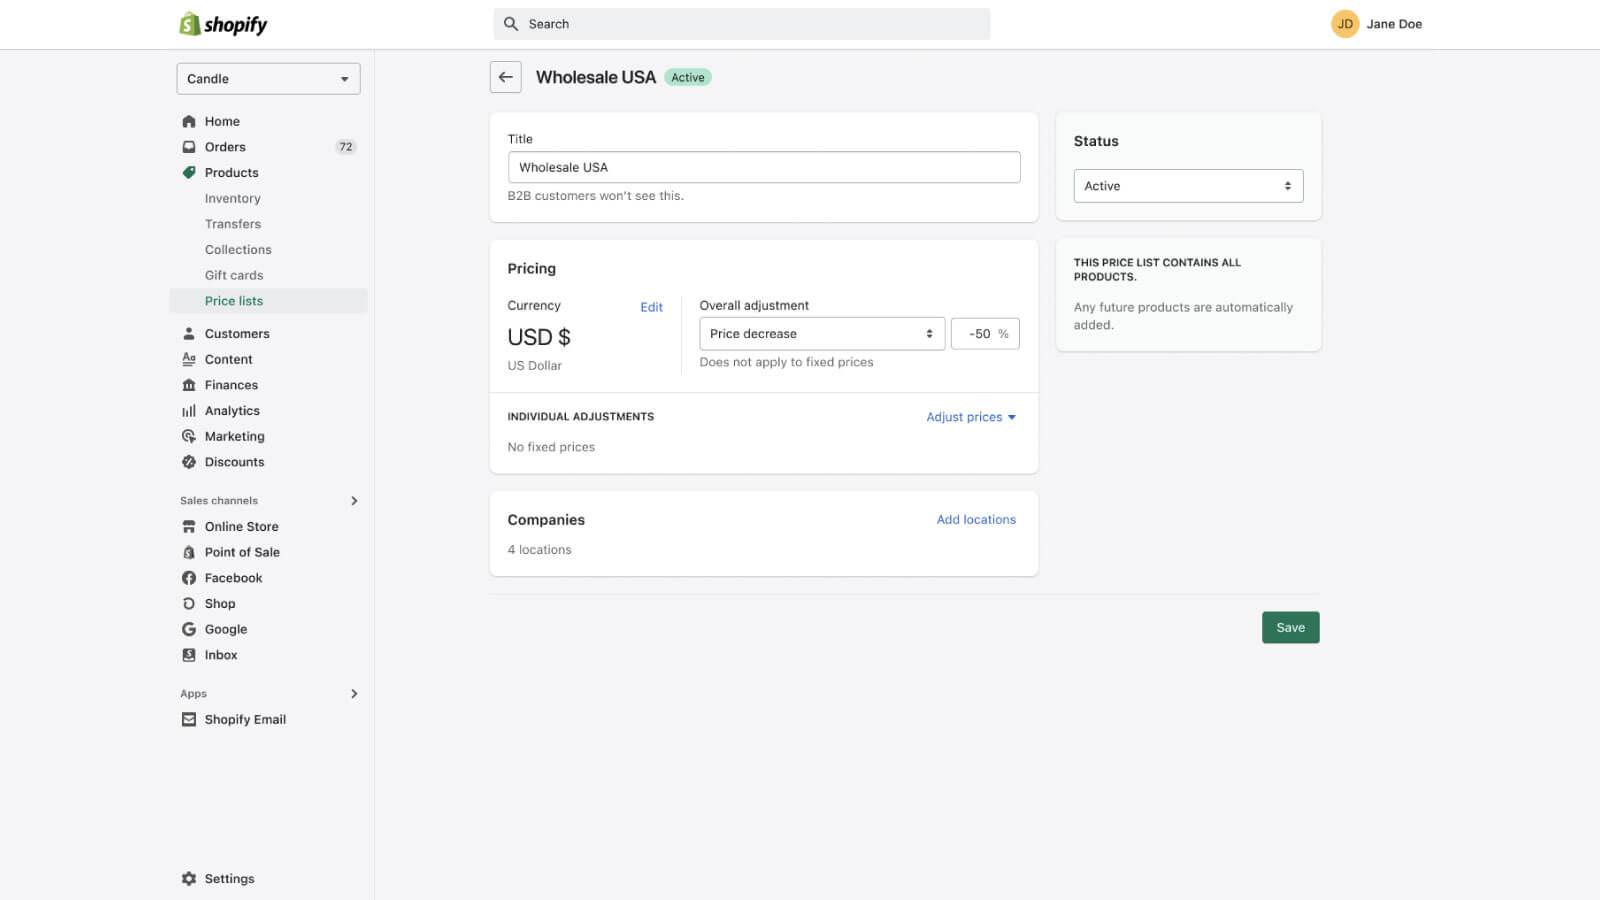Click the Wholesale USA title field
This screenshot has width=1600, height=900.
763,167
